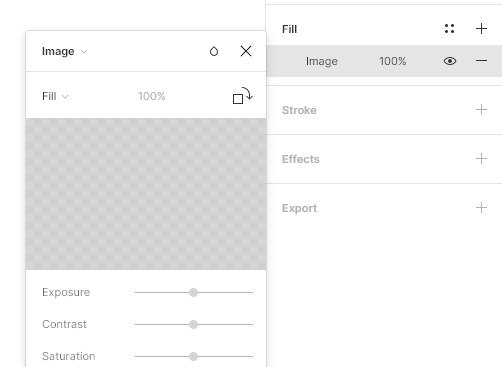This screenshot has height=367, width=502.
Task: Click the Contrast slider handle
Action: pyautogui.click(x=193, y=324)
